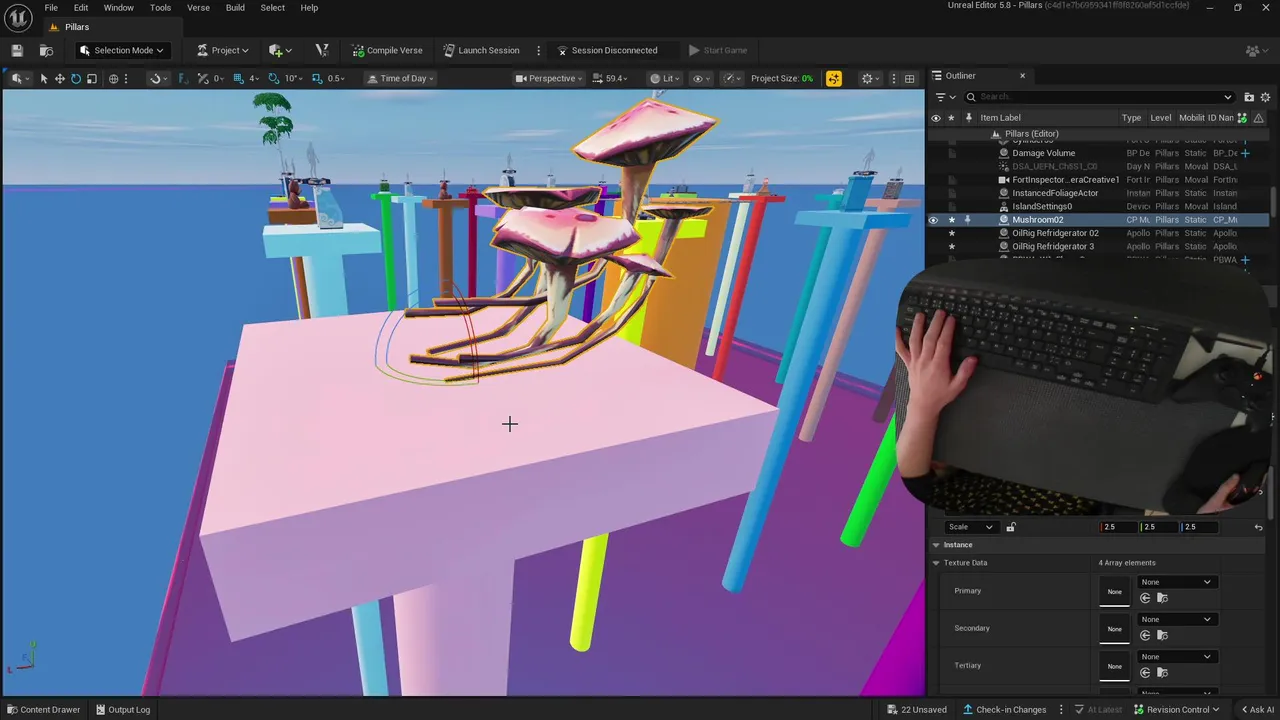
Task: Open Project dropdown
Action: point(222,50)
